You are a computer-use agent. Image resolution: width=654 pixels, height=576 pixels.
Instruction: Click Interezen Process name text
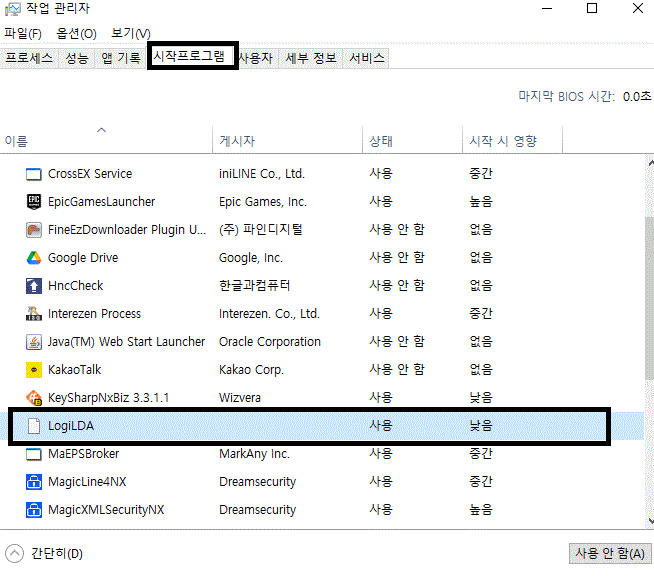click(x=94, y=314)
